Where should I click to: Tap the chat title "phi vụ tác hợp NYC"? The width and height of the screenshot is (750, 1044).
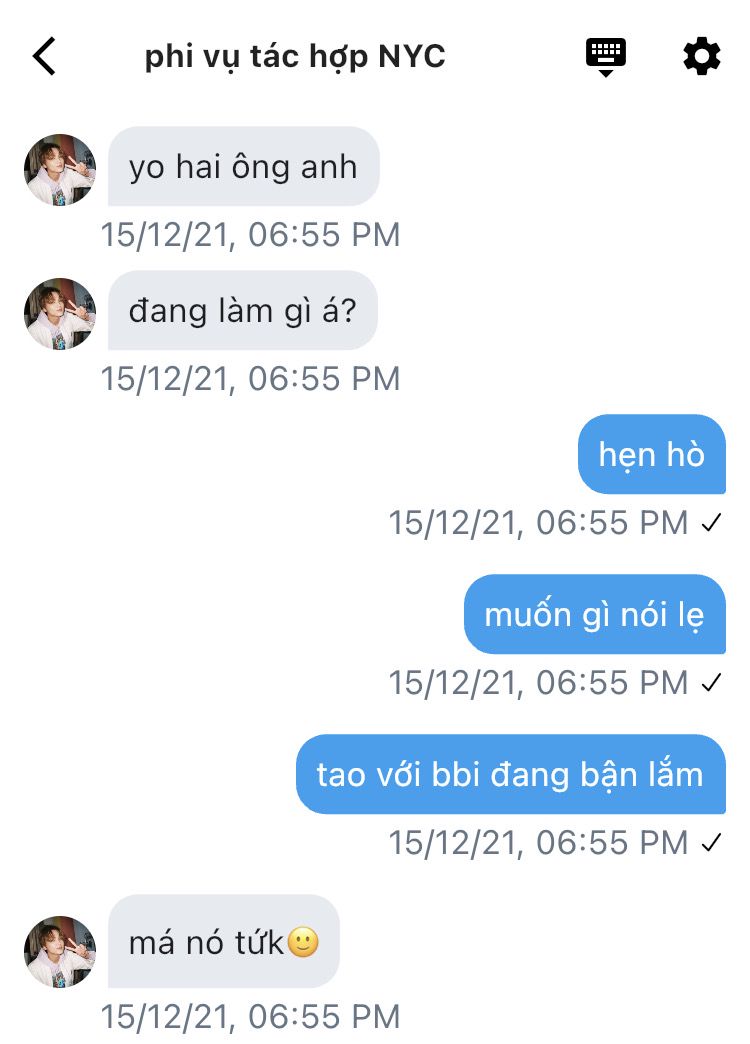click(x=295, y=57)
